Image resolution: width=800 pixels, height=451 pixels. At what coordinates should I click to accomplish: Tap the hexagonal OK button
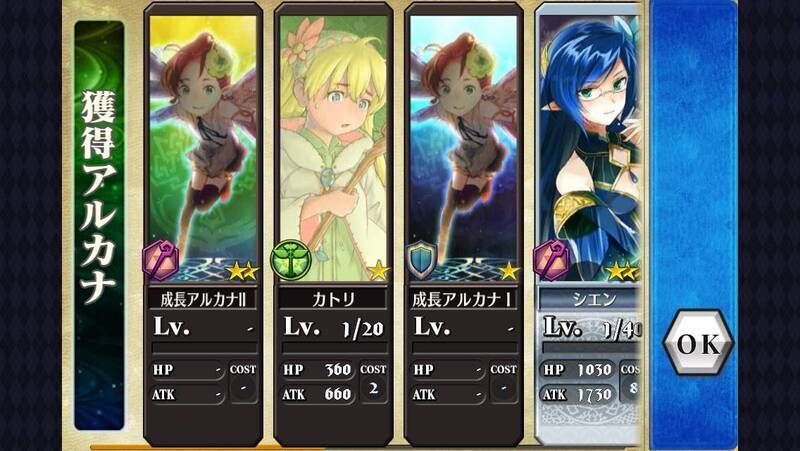[x=698, y=343]
